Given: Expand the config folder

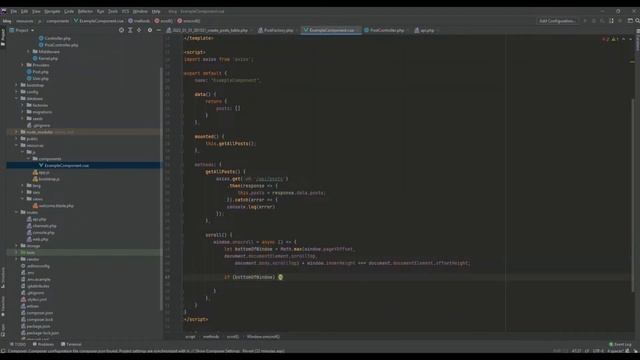Looking at the screenshot, I should point(17,92).
